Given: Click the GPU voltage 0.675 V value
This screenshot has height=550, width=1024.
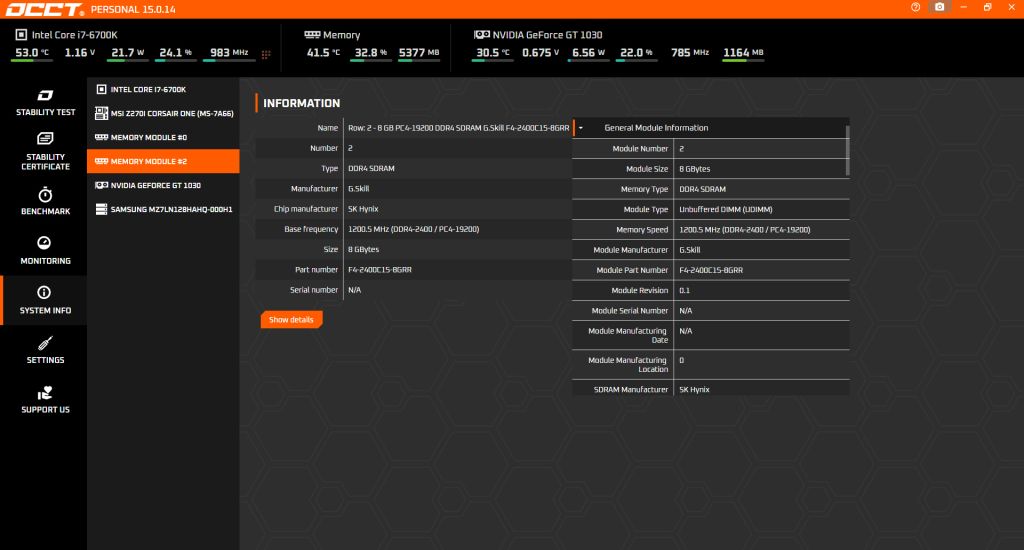Looking at the screenshot, I should (x=540, y=53).
